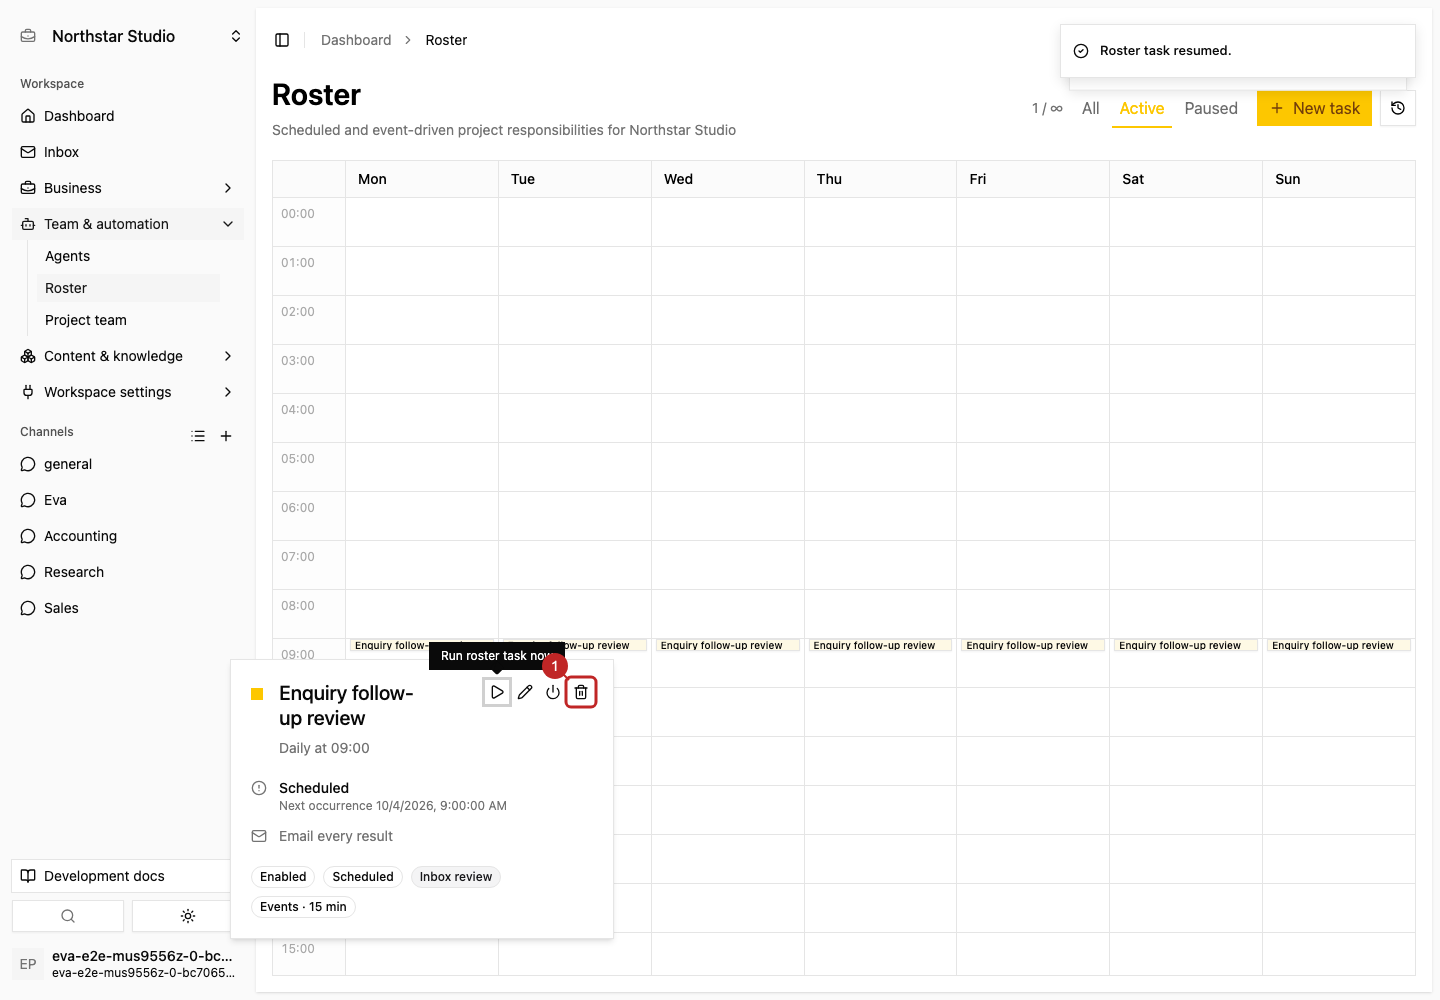Switch to the All filter tab
1440x1000 pixels.
click(1090, 108)
